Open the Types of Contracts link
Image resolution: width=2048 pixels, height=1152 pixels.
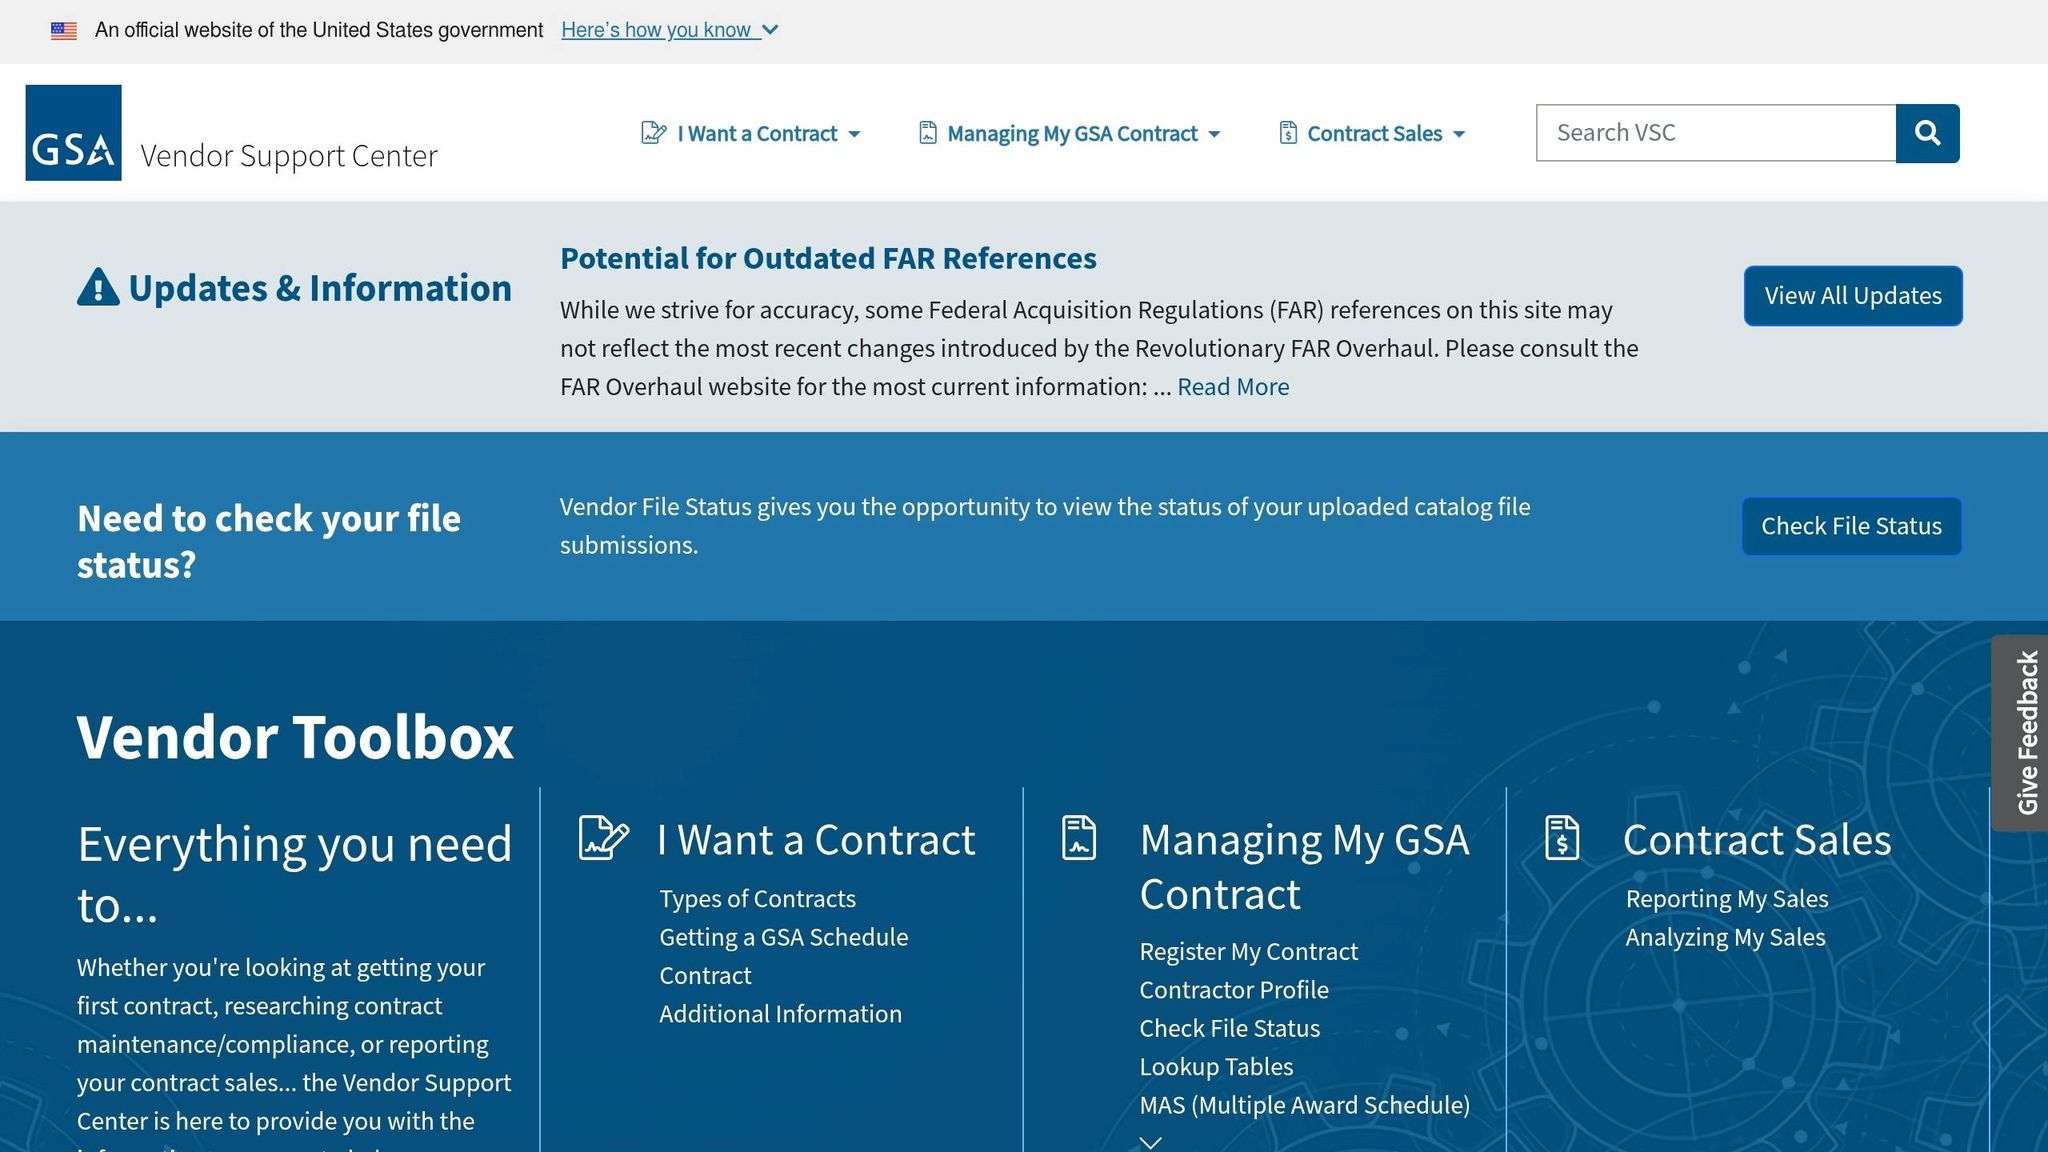[x=757, y=899]
